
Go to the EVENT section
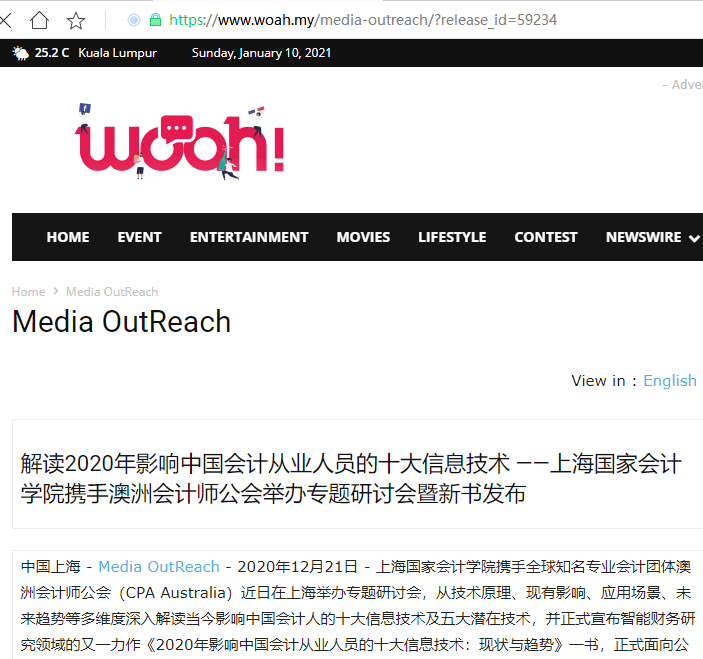pyautogui.click(x=139, y=237)
